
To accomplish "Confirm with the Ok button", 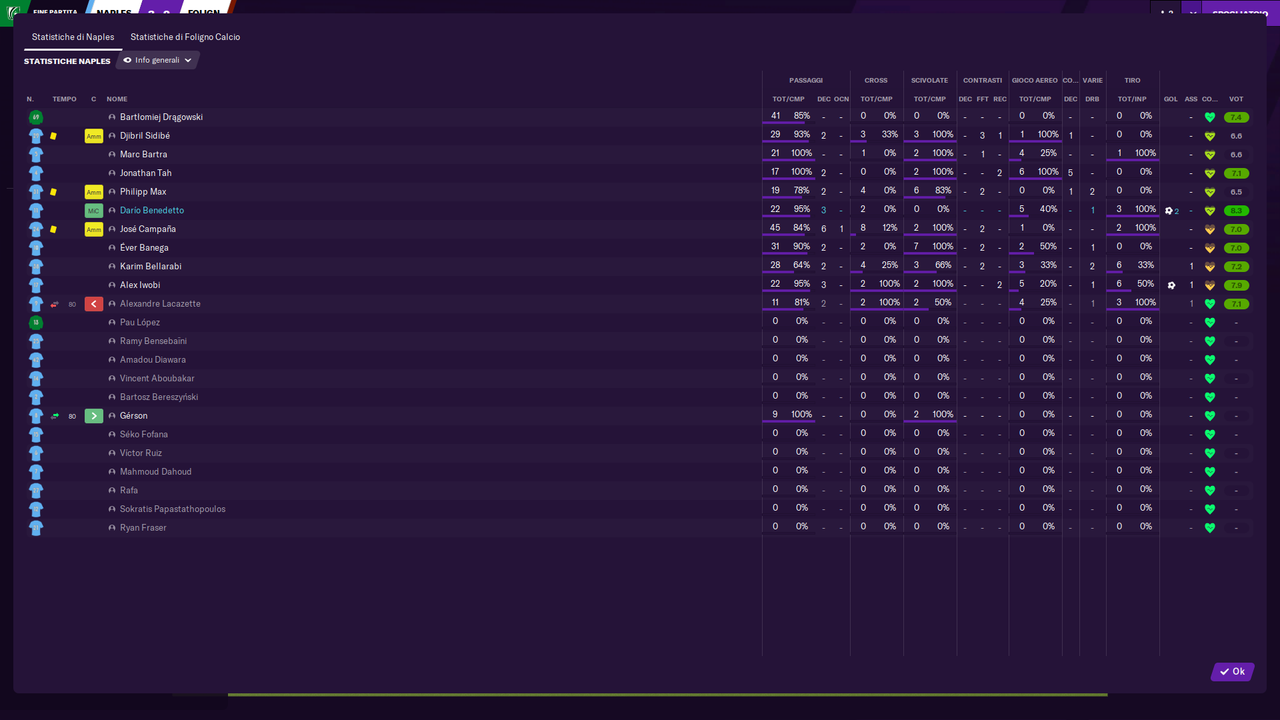I will [1232, 672].
